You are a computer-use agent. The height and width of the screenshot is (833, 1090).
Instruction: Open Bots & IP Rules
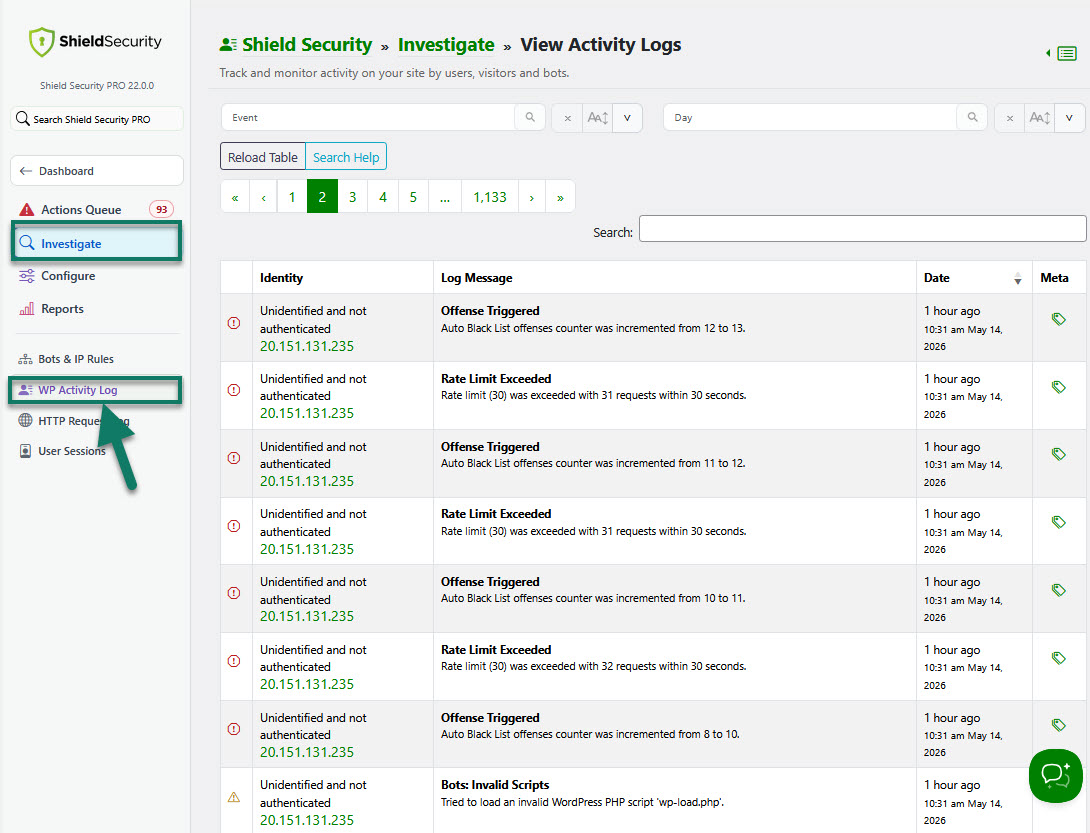click(x=76, y=359)
